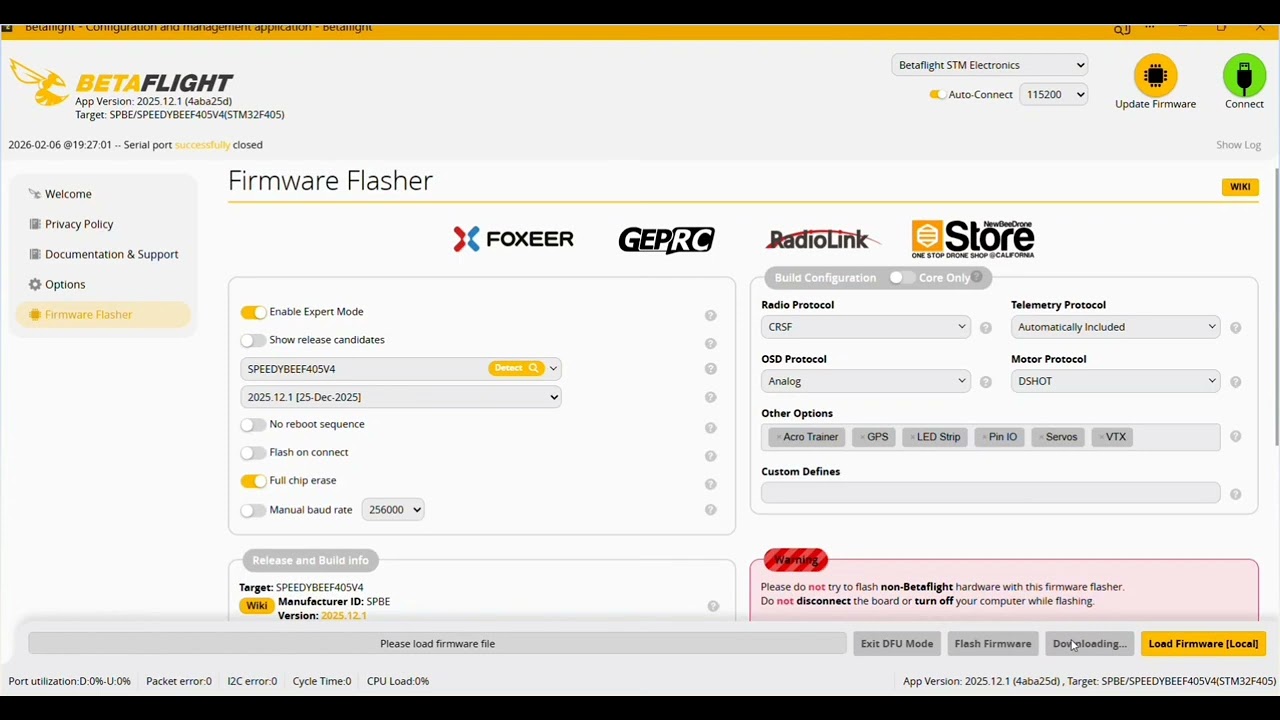Open the Motor Protocol DSHOT dropdown
This screenshot has width=1280, height=720.
pyautogui.click(x=1115, y=381)
